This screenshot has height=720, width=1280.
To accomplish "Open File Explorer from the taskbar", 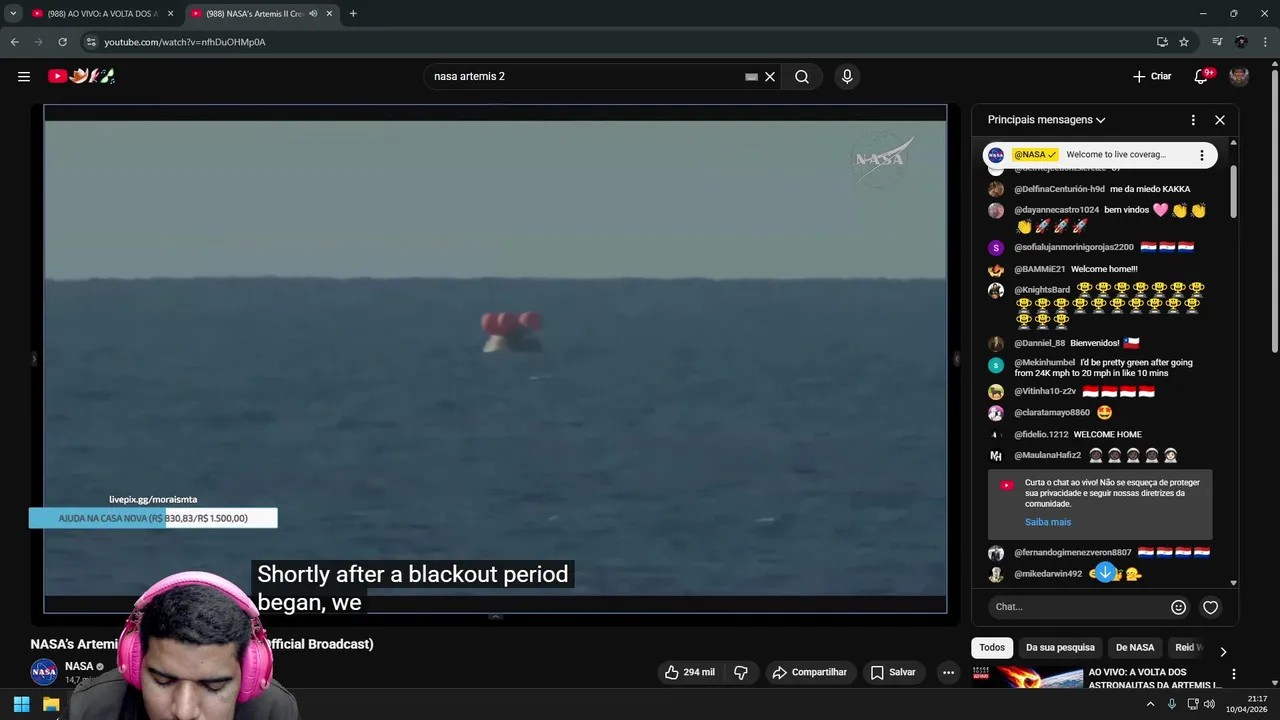I will 51,704.
